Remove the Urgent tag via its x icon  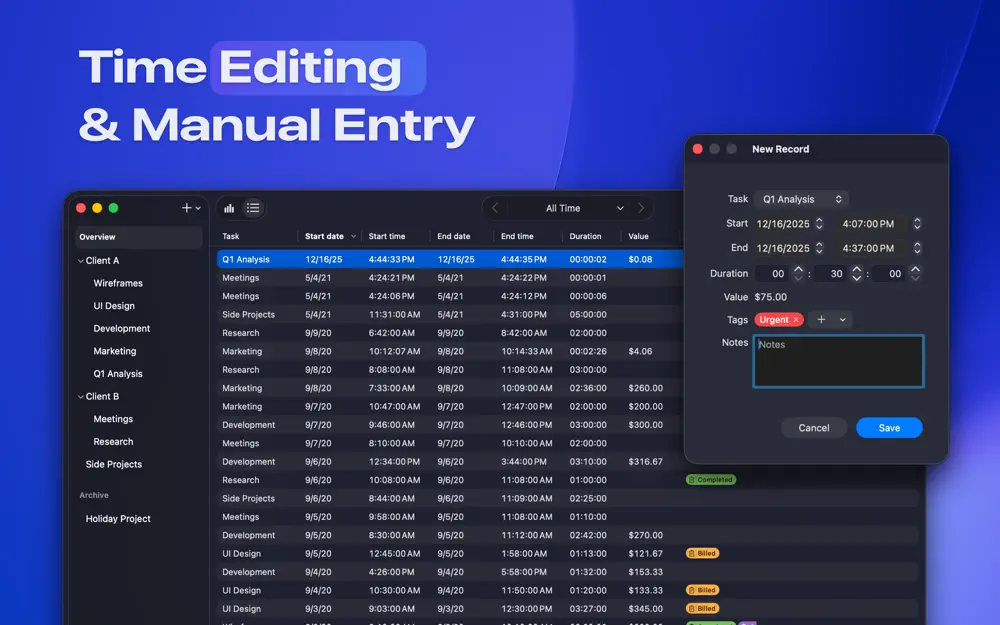pyautogui.click(x=796, y=319)
